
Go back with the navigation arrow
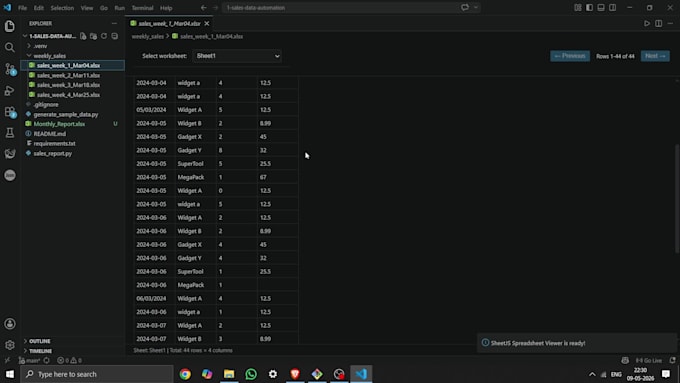pyautogui.click(x=203, y=8)
